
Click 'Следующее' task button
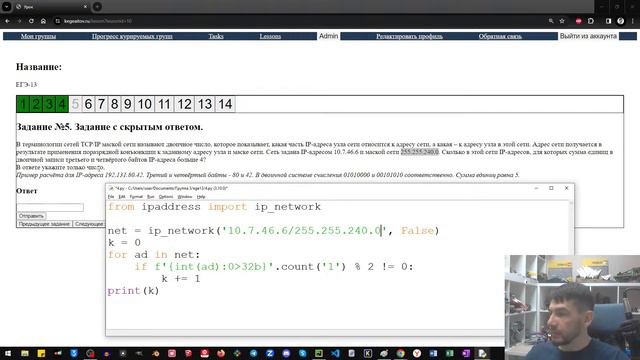pyautogui.click(x=89, y=224)
